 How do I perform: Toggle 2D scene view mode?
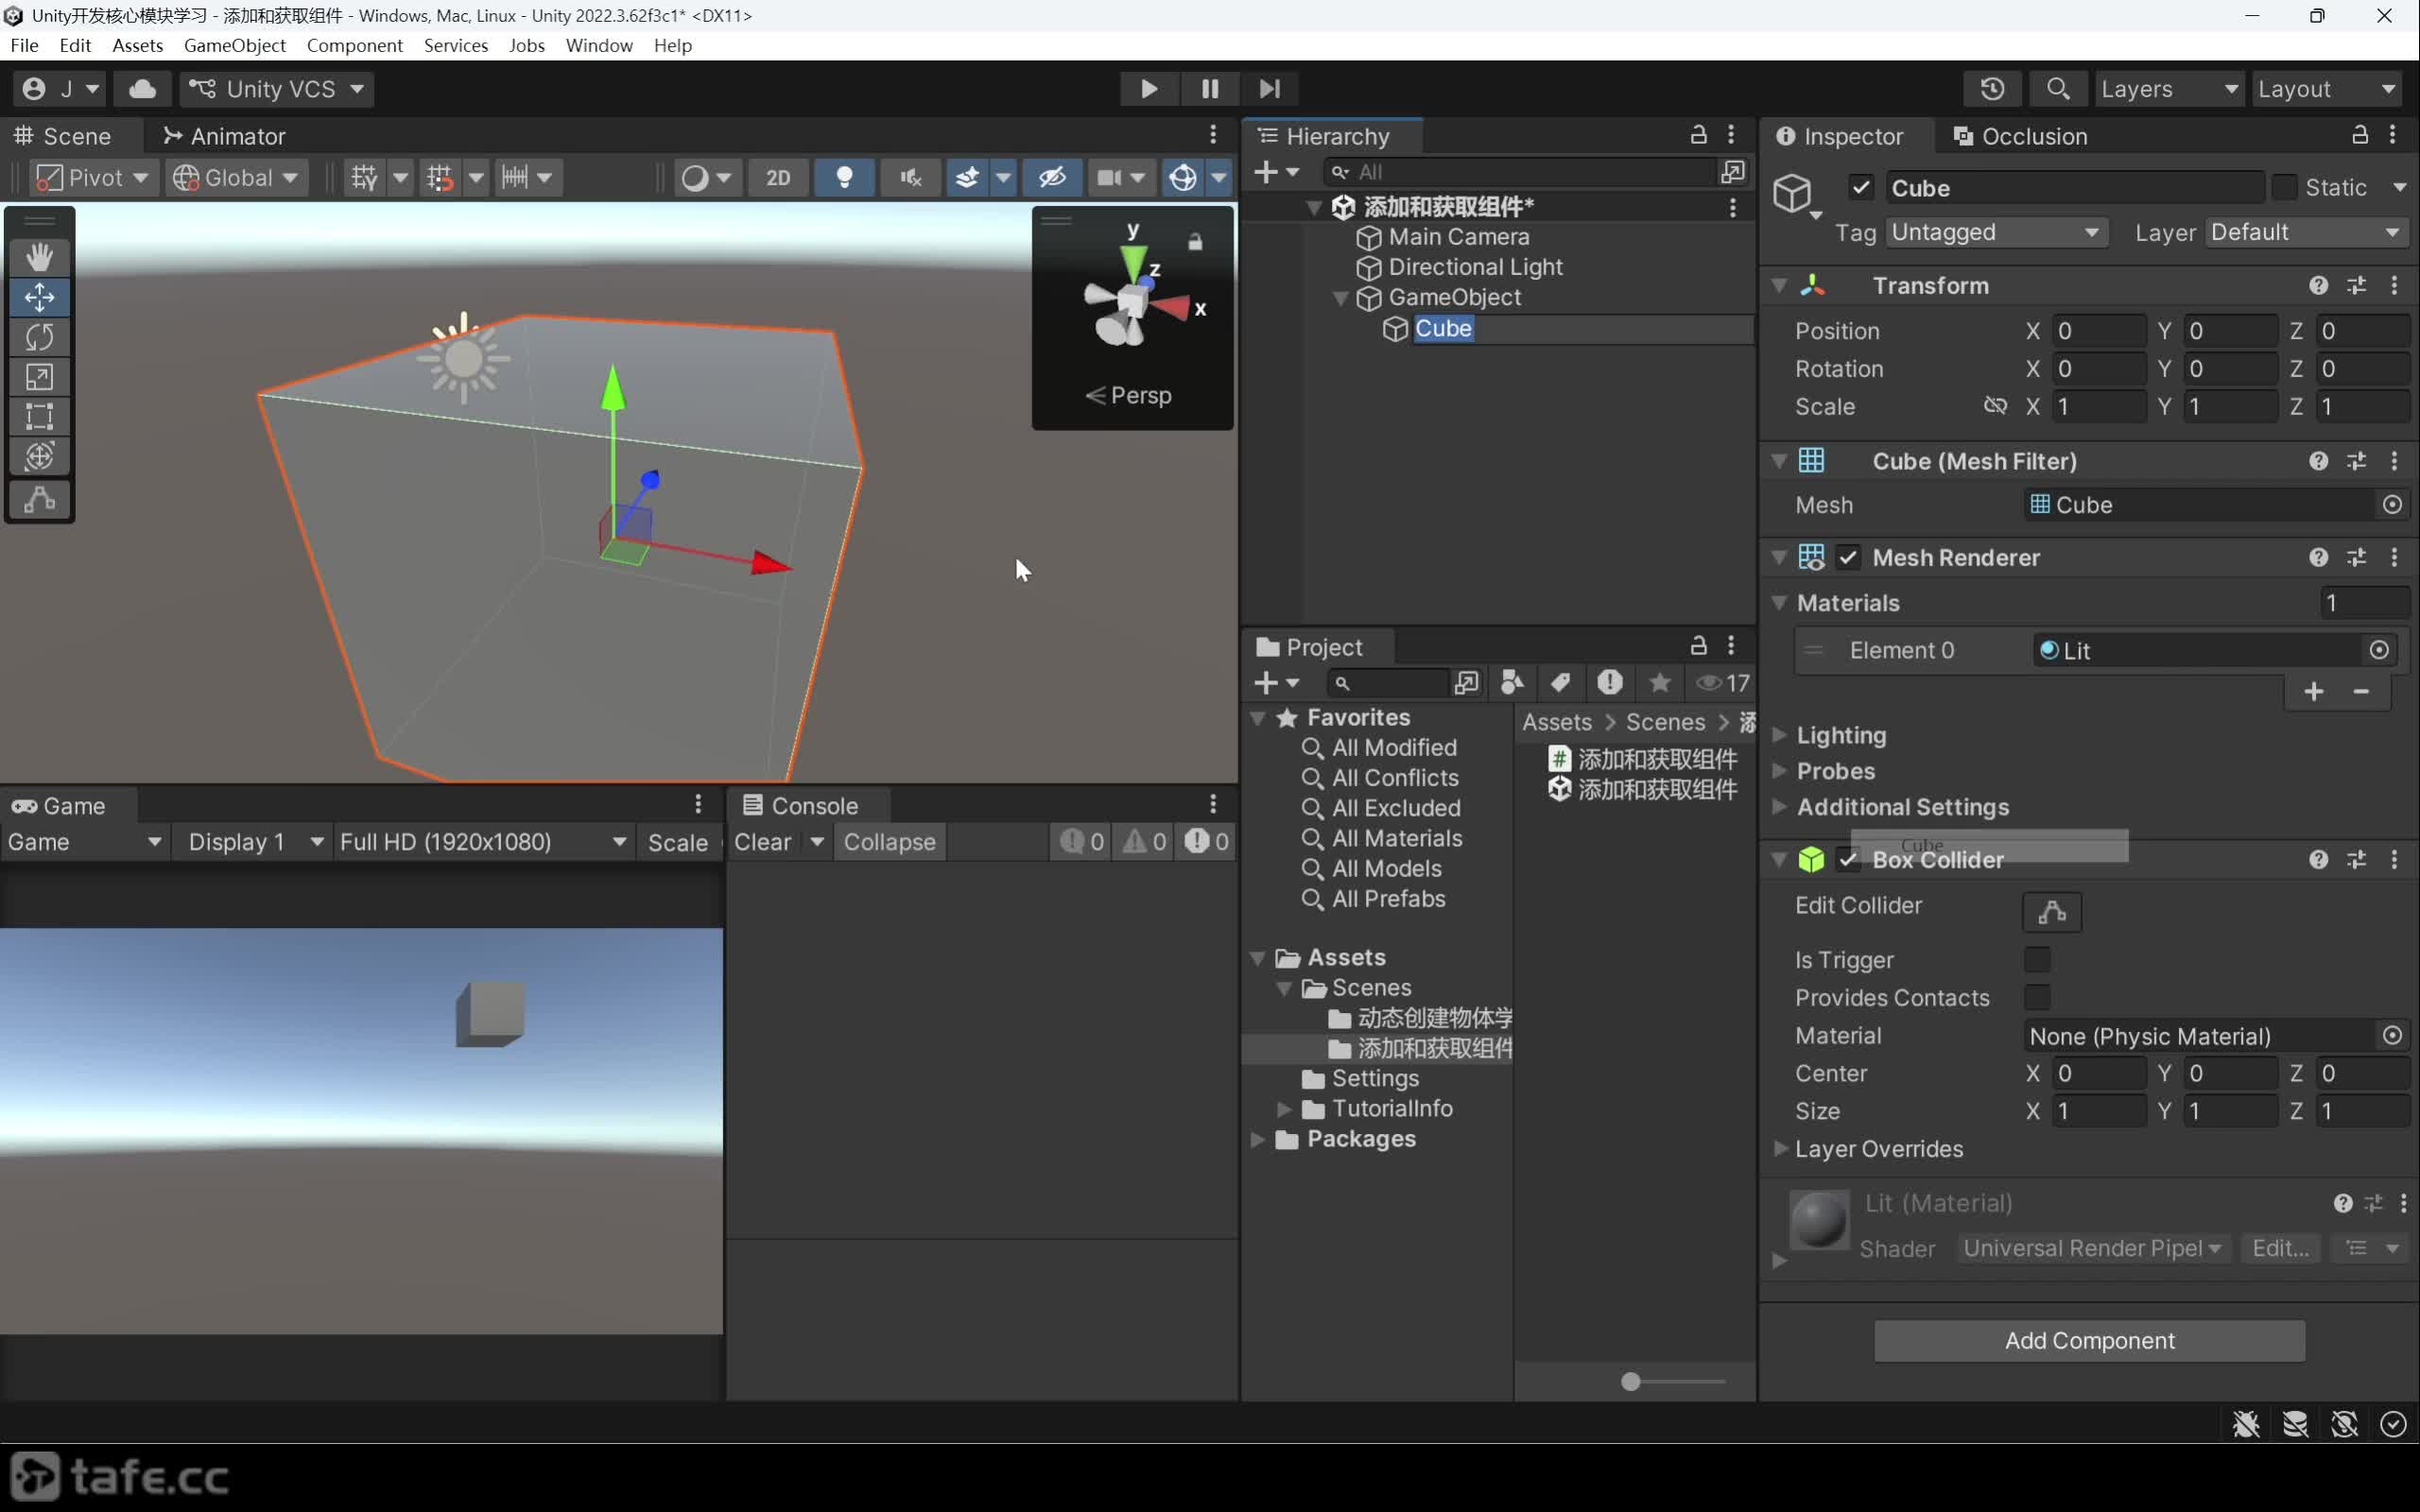coord(778,178)
